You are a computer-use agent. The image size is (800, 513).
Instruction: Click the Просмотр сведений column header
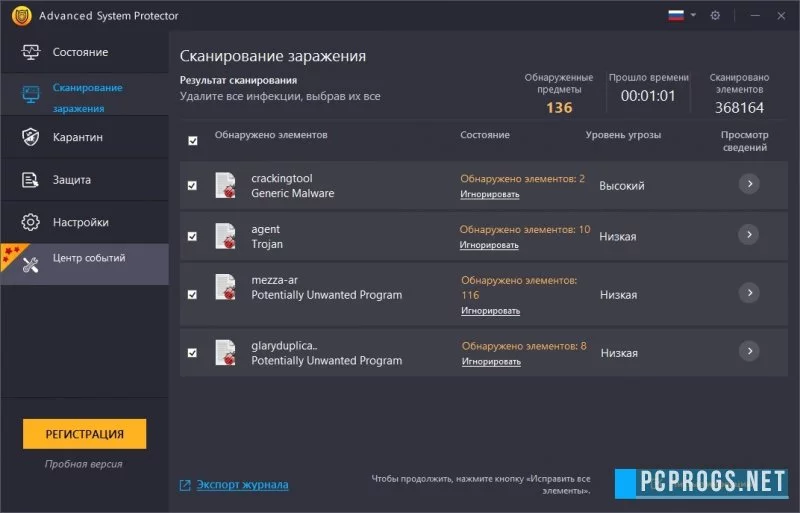(744, 141)
